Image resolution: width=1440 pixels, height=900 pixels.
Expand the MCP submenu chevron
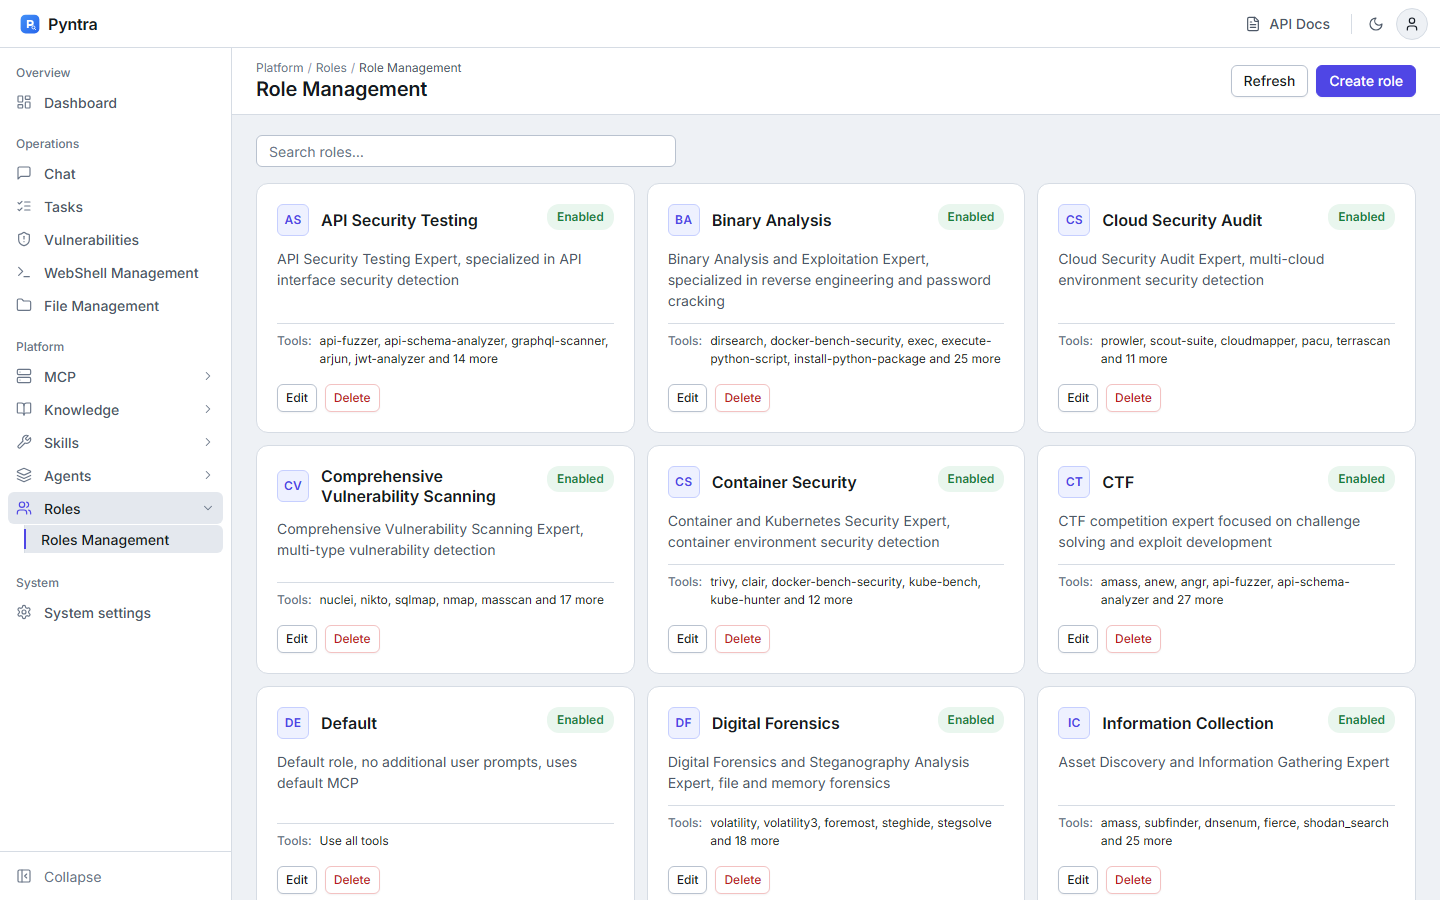(208, 377)
